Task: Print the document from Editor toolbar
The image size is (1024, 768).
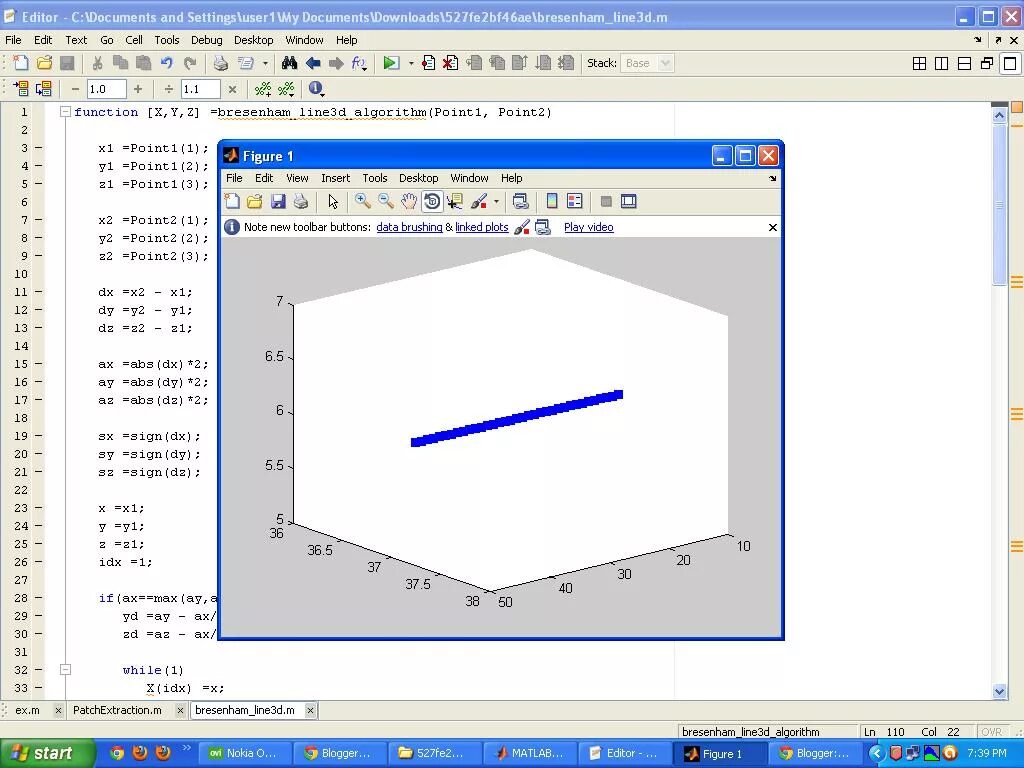Action: pos(221,63)
